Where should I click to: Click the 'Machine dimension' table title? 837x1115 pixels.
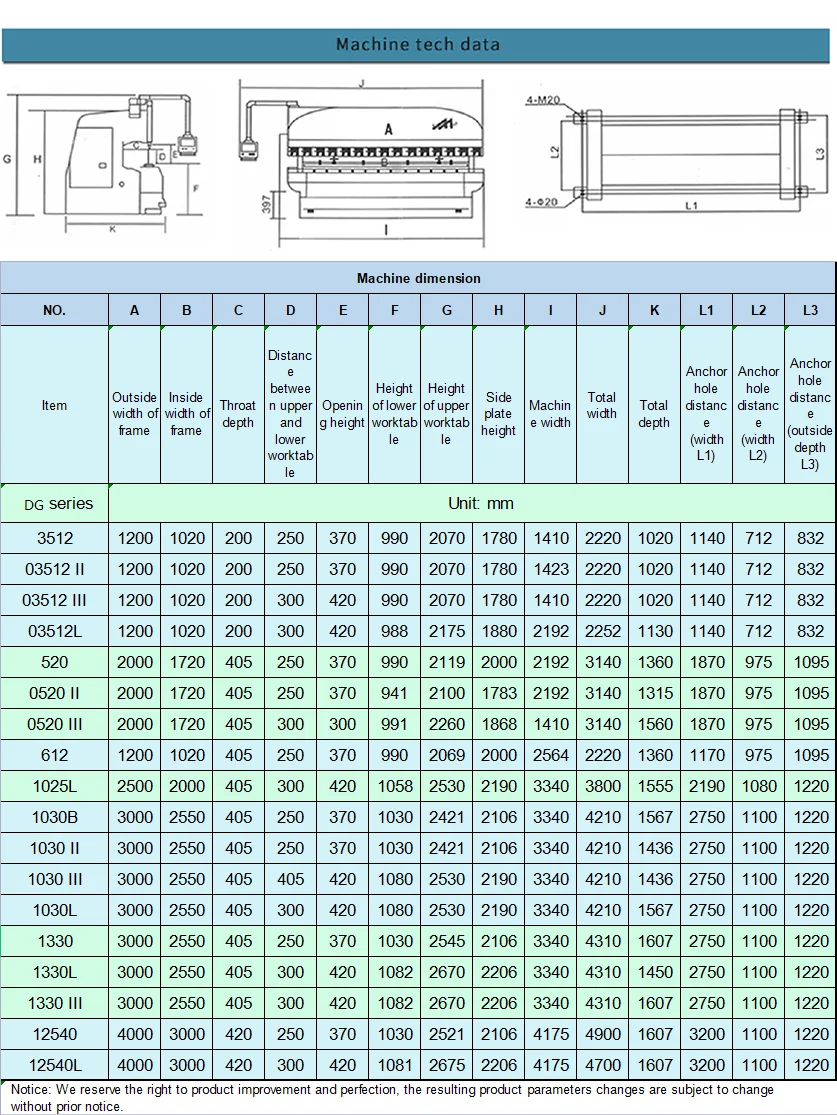click(x=418, y=278)
